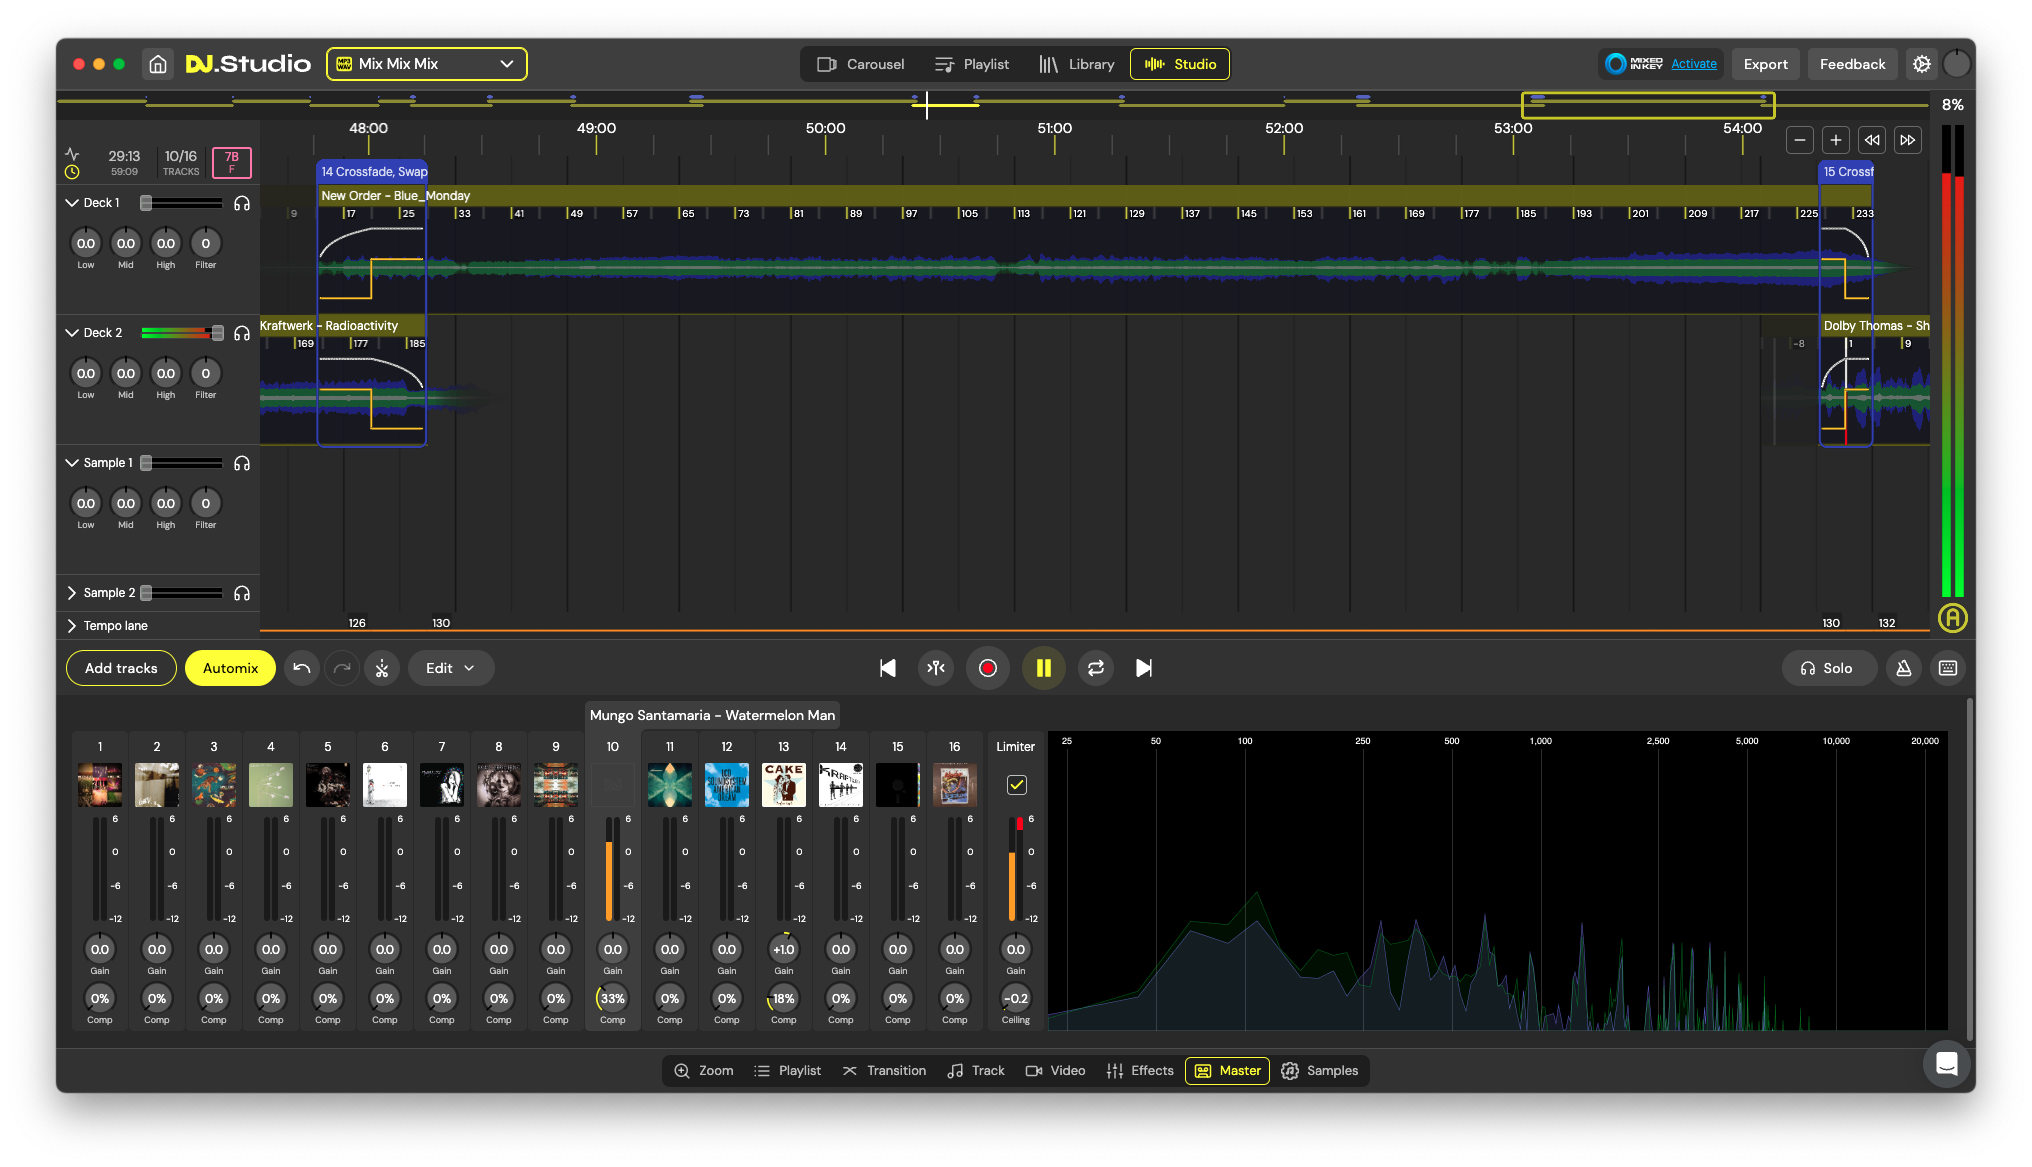The image size is (2032, 1167).
Task: Select the scissors split tool
Action: click(382, 668)
